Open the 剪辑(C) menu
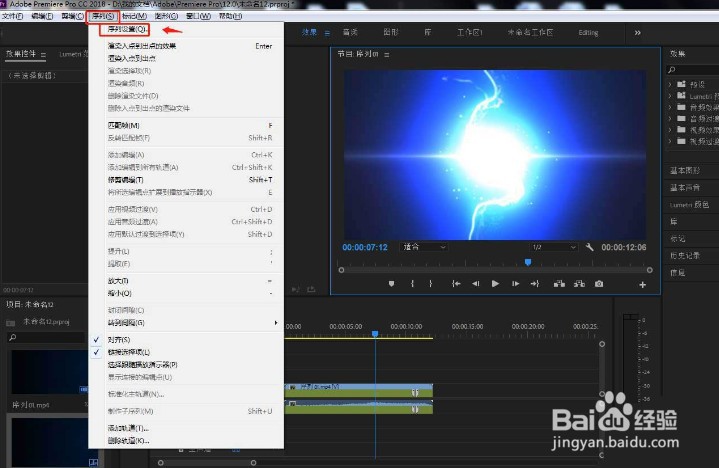 click(x=72, y=16)
